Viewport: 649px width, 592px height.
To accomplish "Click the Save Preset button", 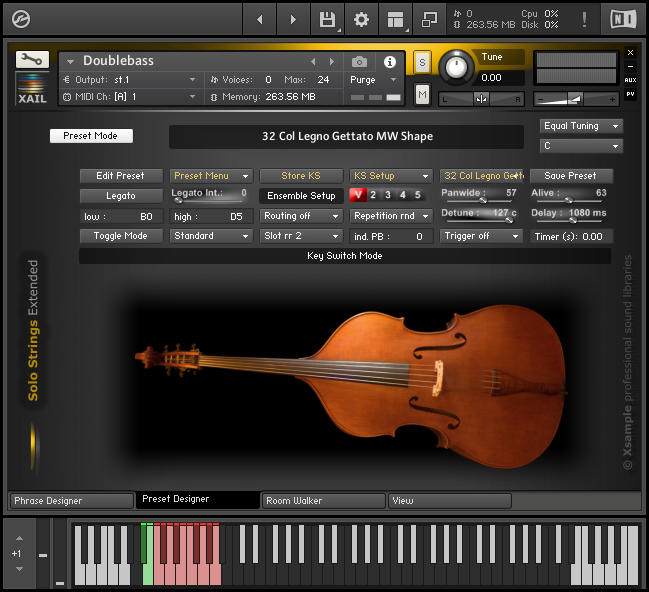I will tap(570, 176).
